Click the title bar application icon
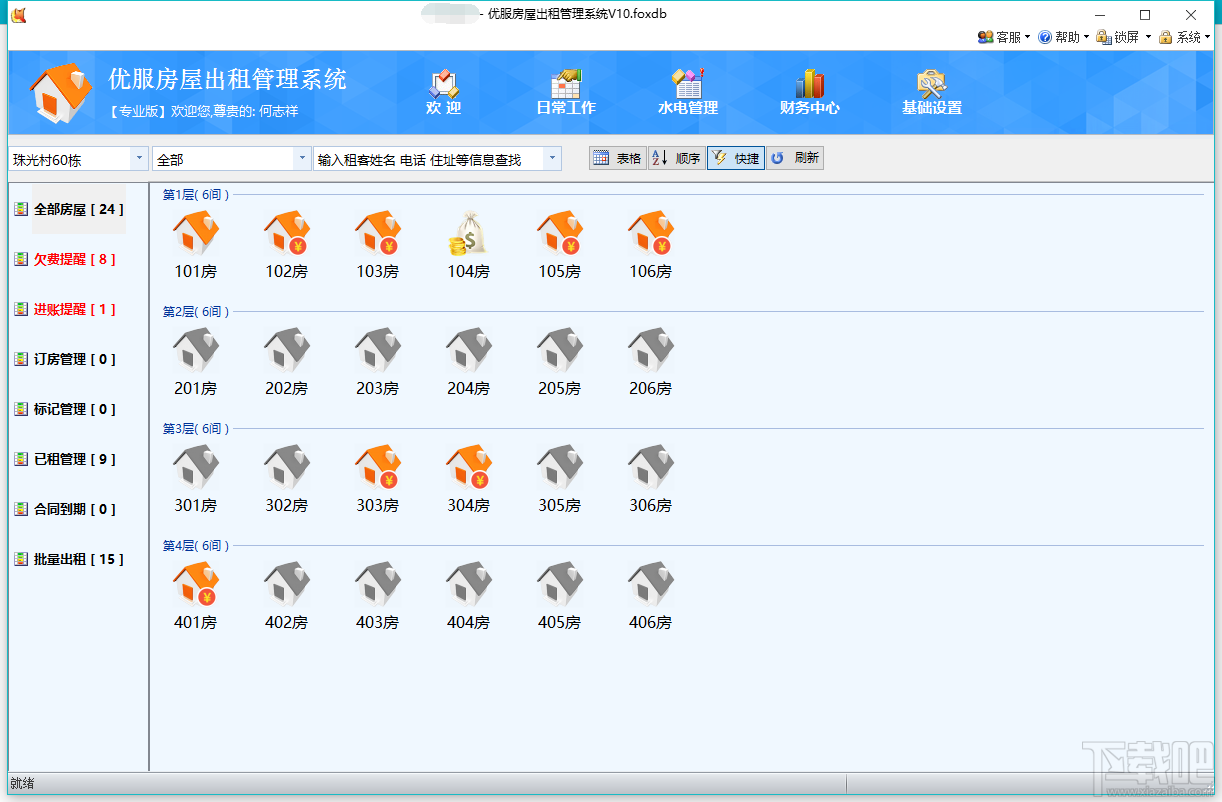 click(18, 14)
